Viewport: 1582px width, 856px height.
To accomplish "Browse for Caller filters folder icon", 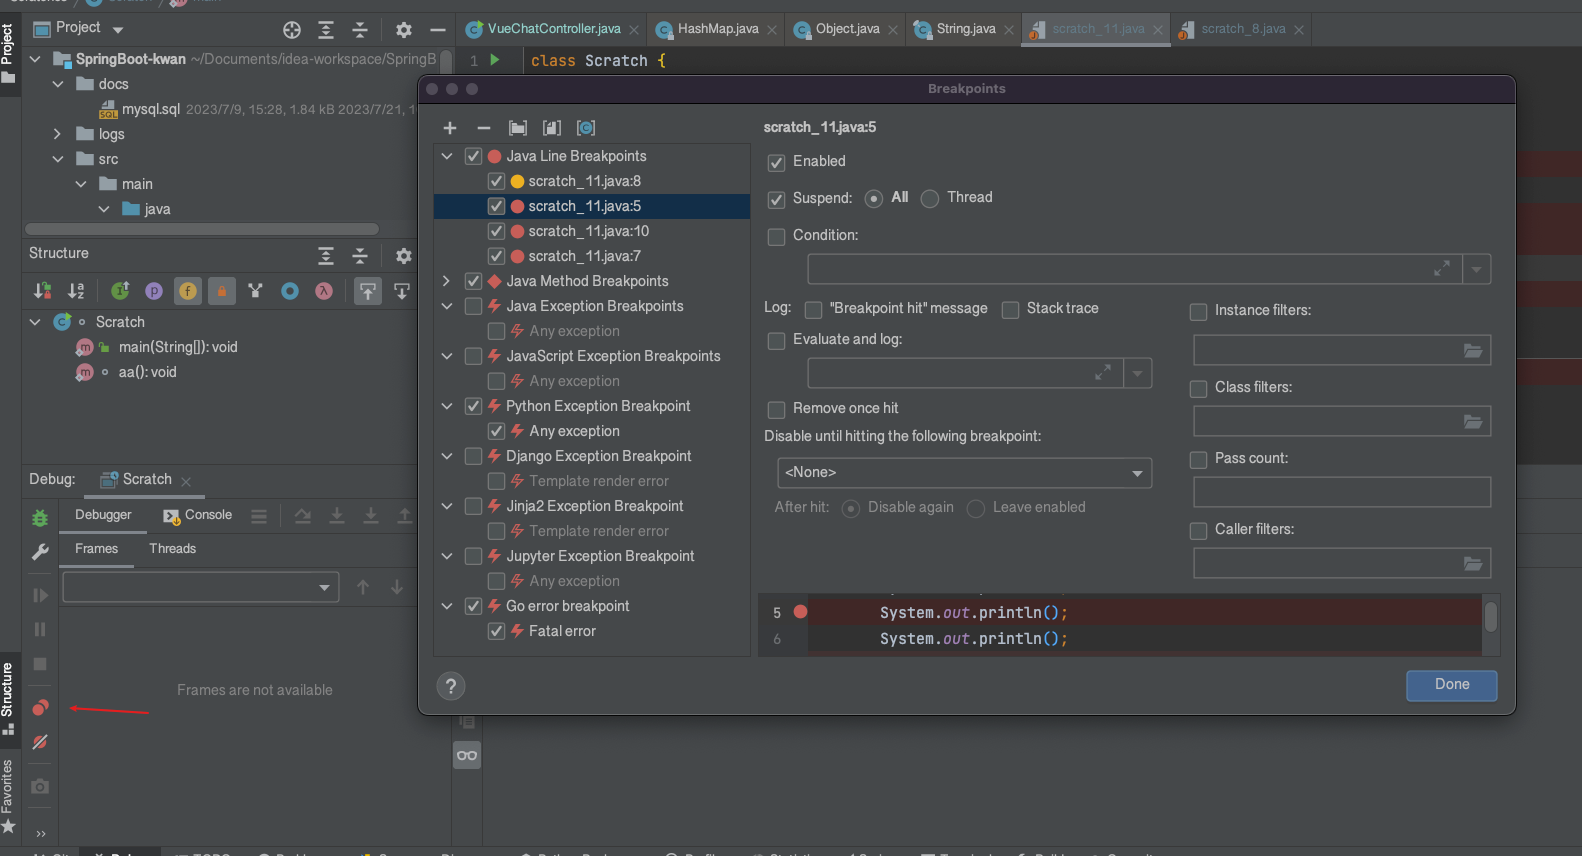I will click(1473, 564).
